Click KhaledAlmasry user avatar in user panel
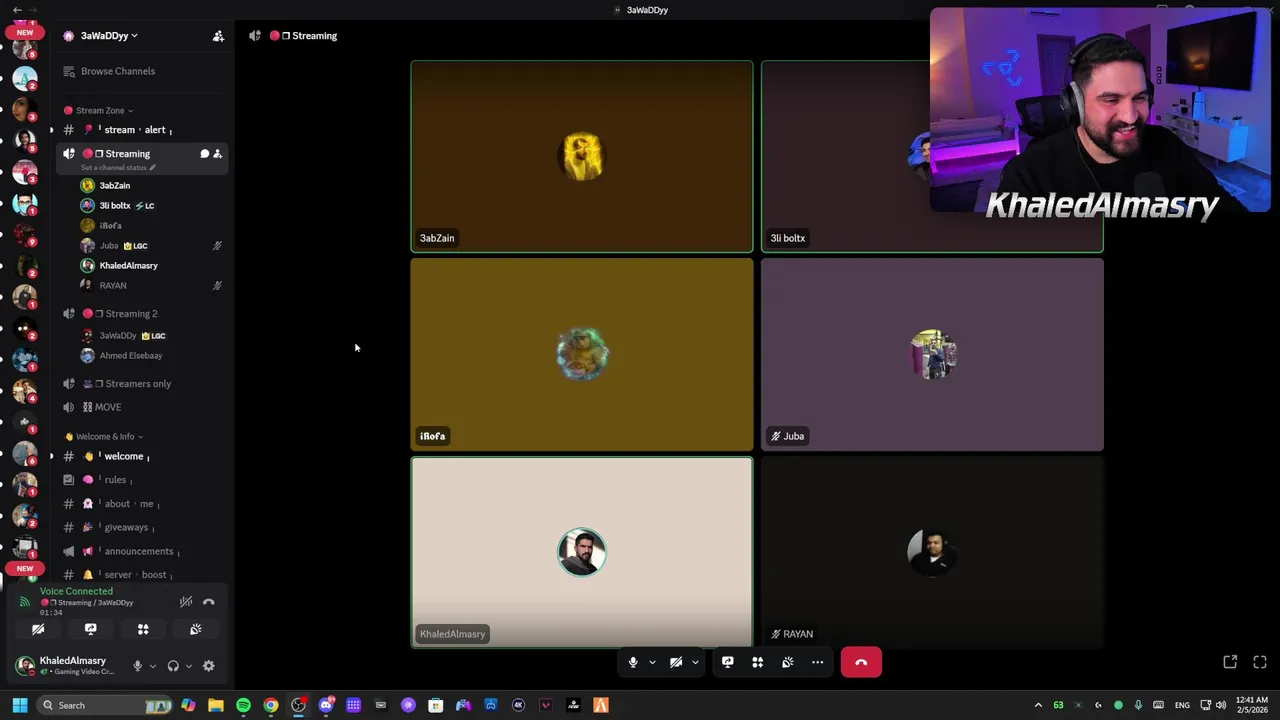 pos(25,665)
